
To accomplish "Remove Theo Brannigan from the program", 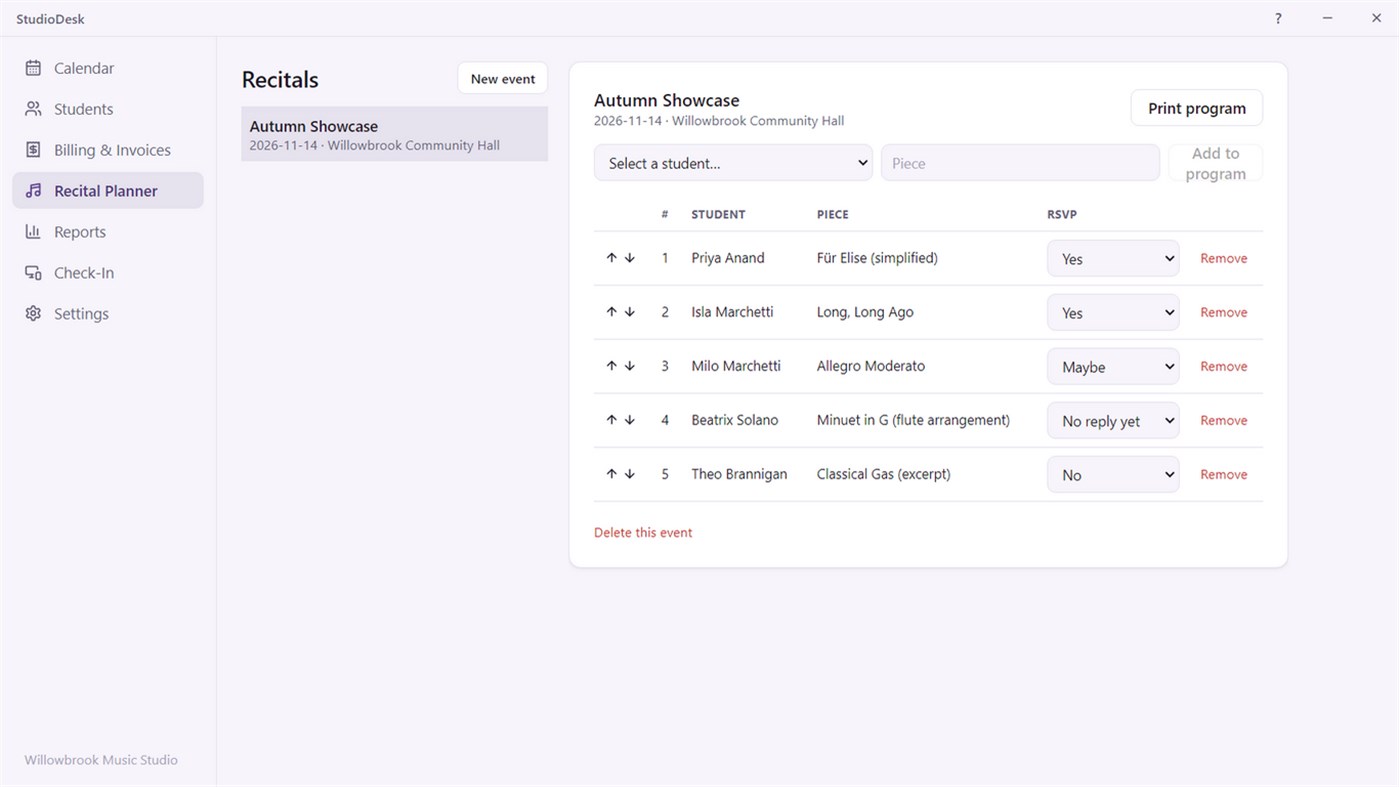I will click(x=1224, y=474).
